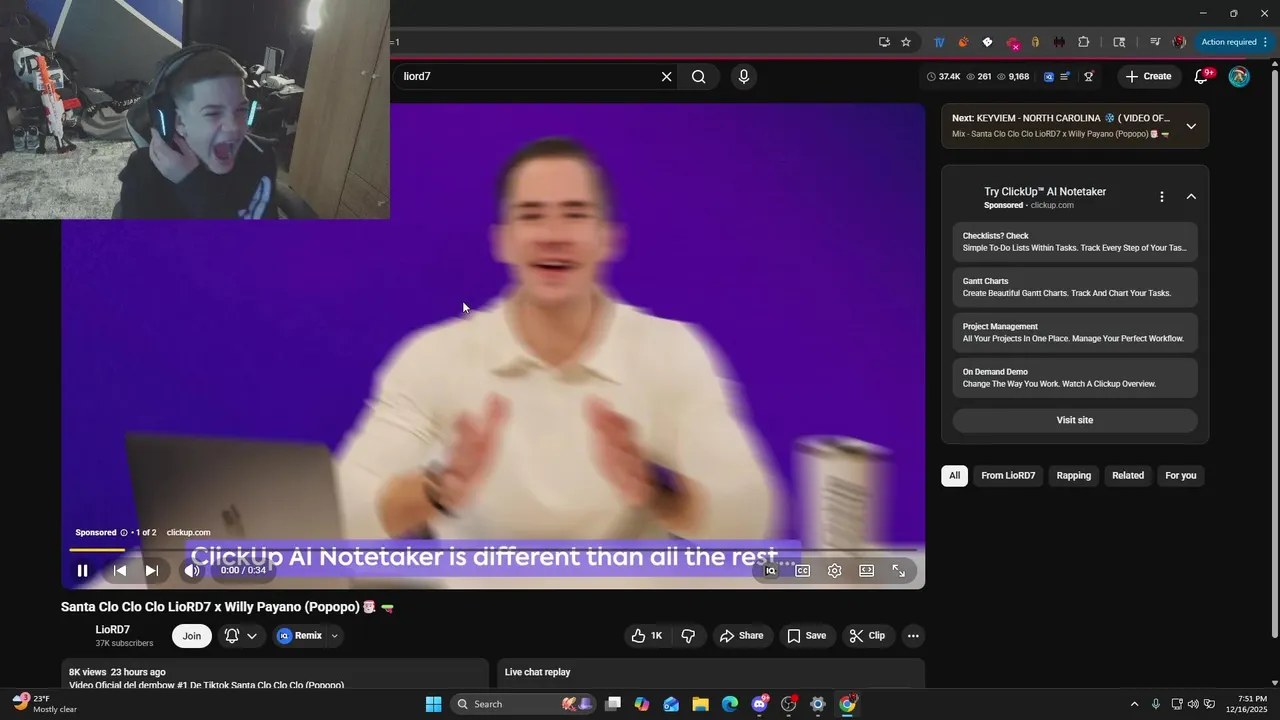Select the Related chip
The width and height of the screenshot is (1280, 720).
click(1128, 475)
